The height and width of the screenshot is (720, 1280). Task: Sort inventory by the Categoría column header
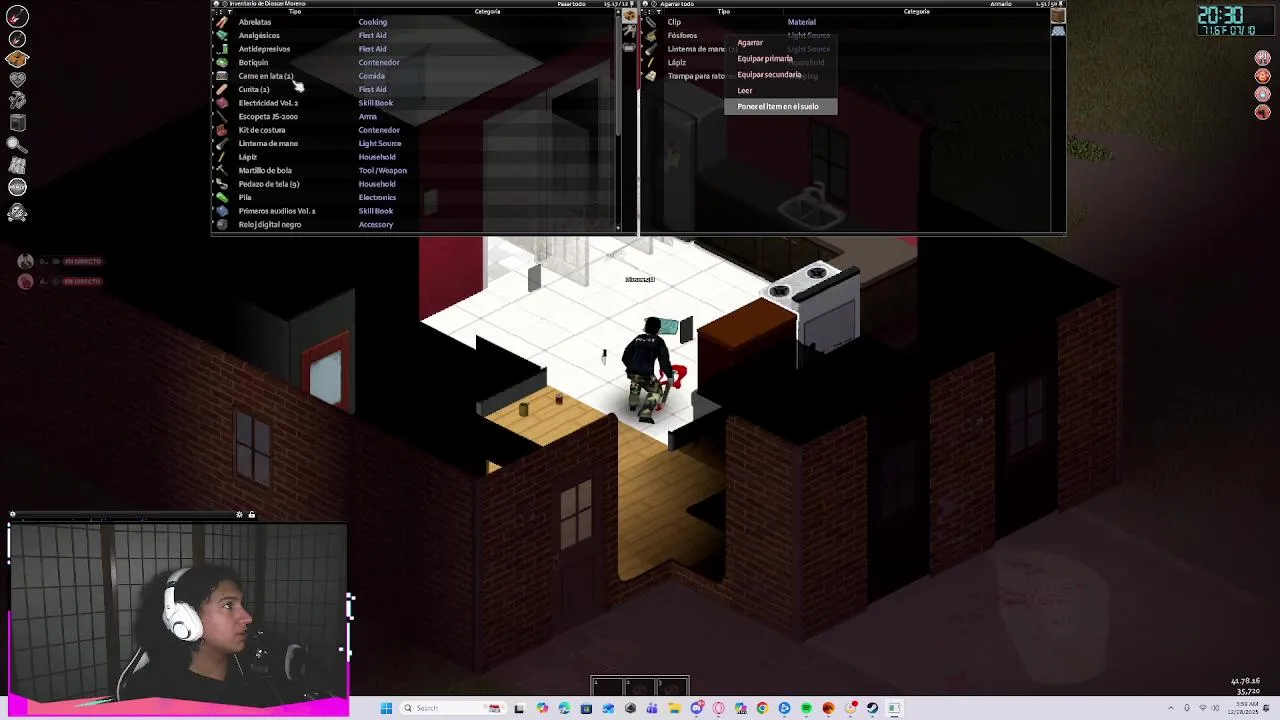487,12
